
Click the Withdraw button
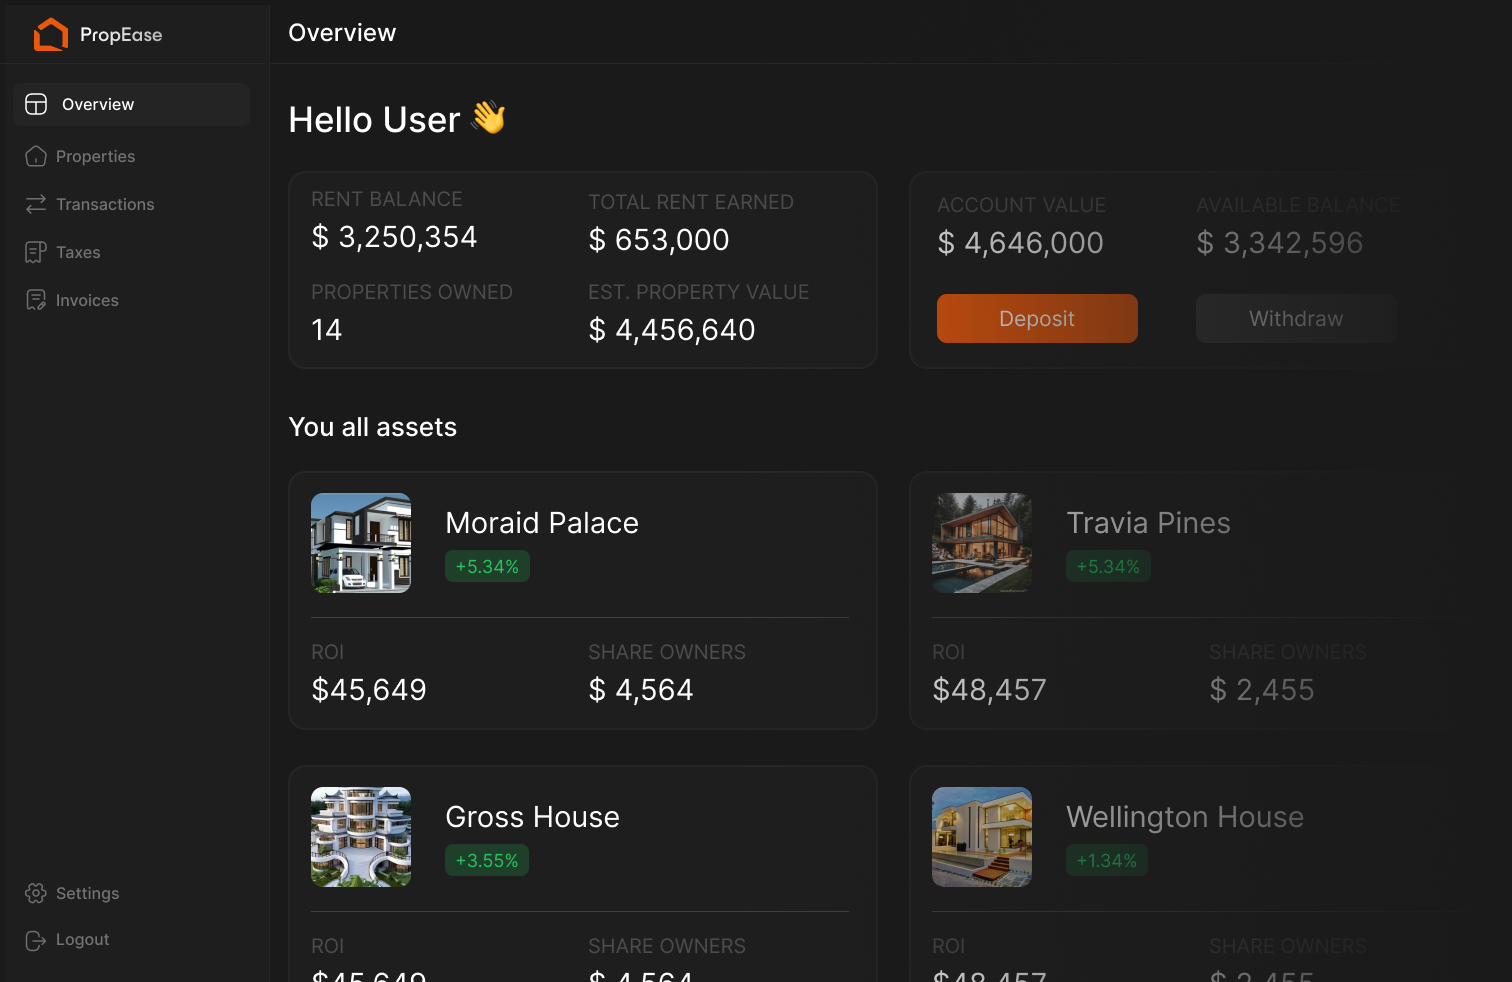(x=1296, y=318)
